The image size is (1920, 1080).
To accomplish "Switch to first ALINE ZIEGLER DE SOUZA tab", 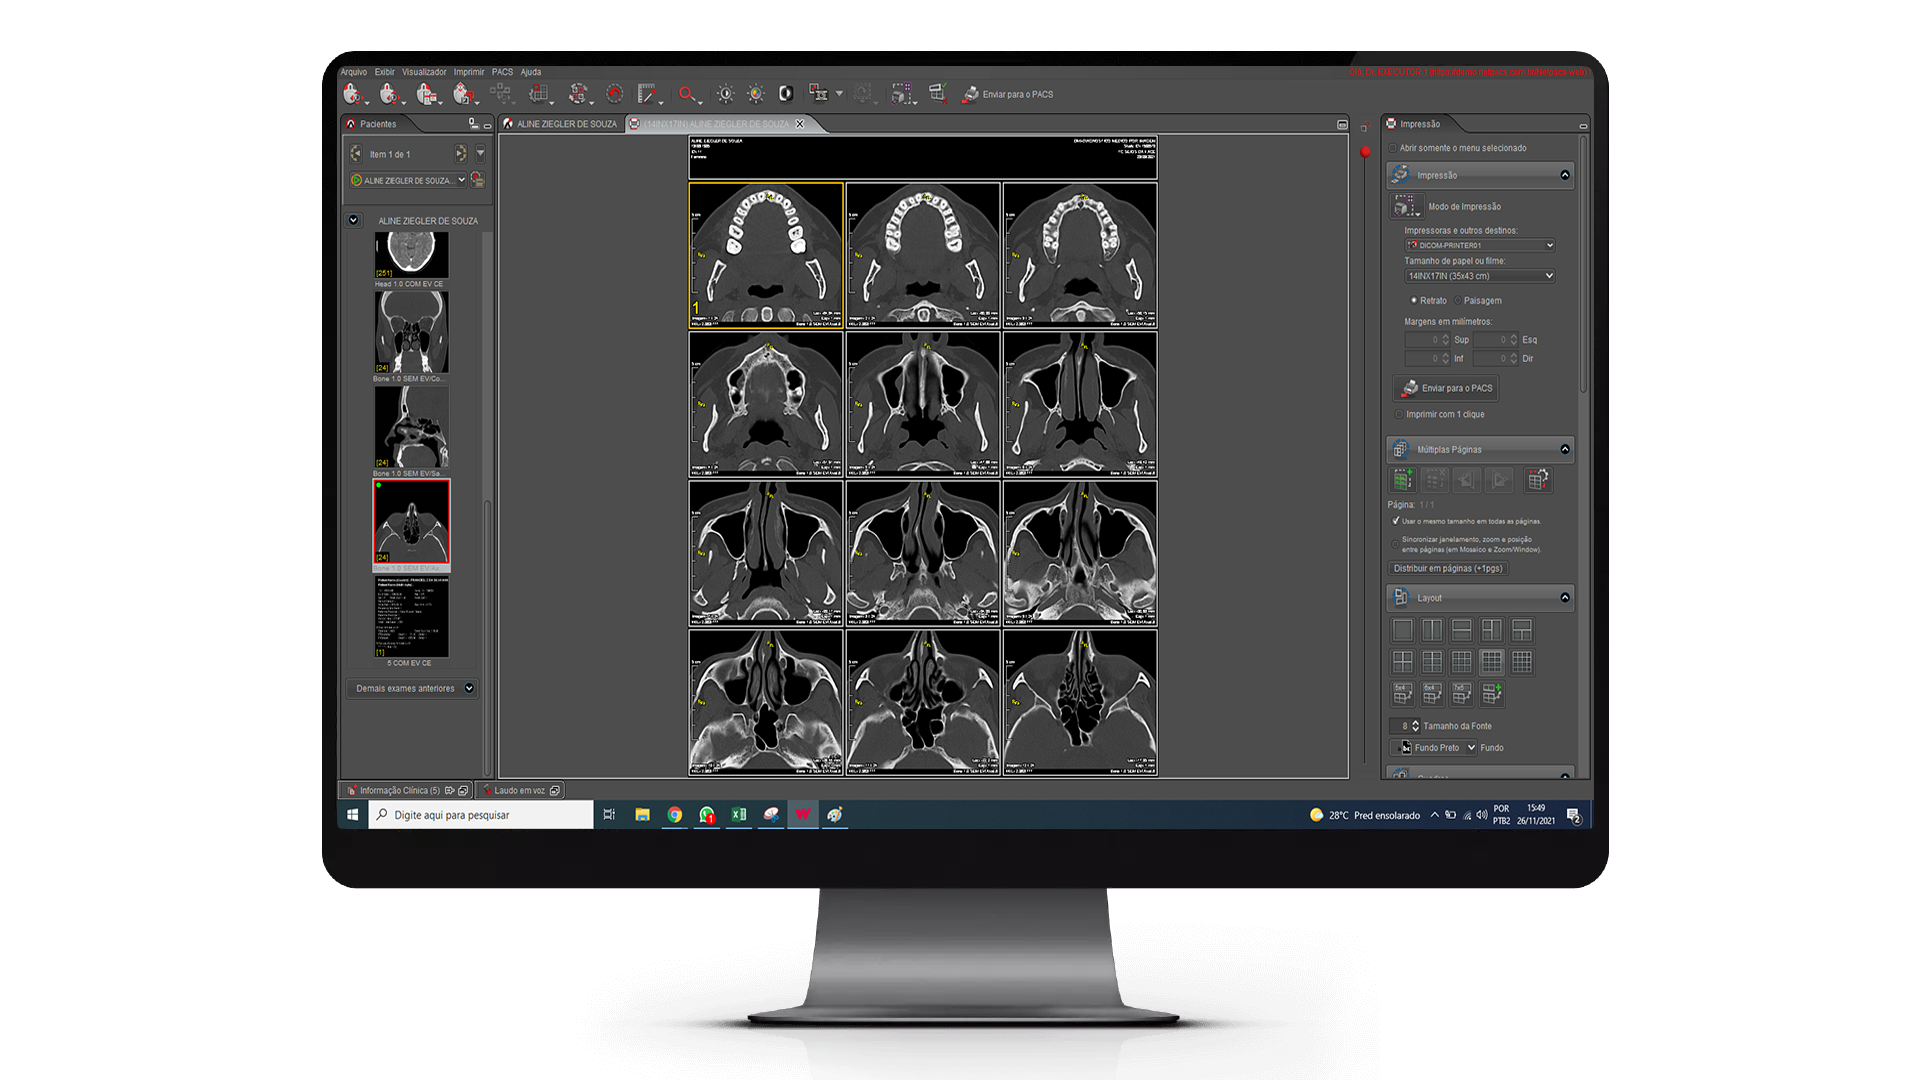I will click(561, 124).
